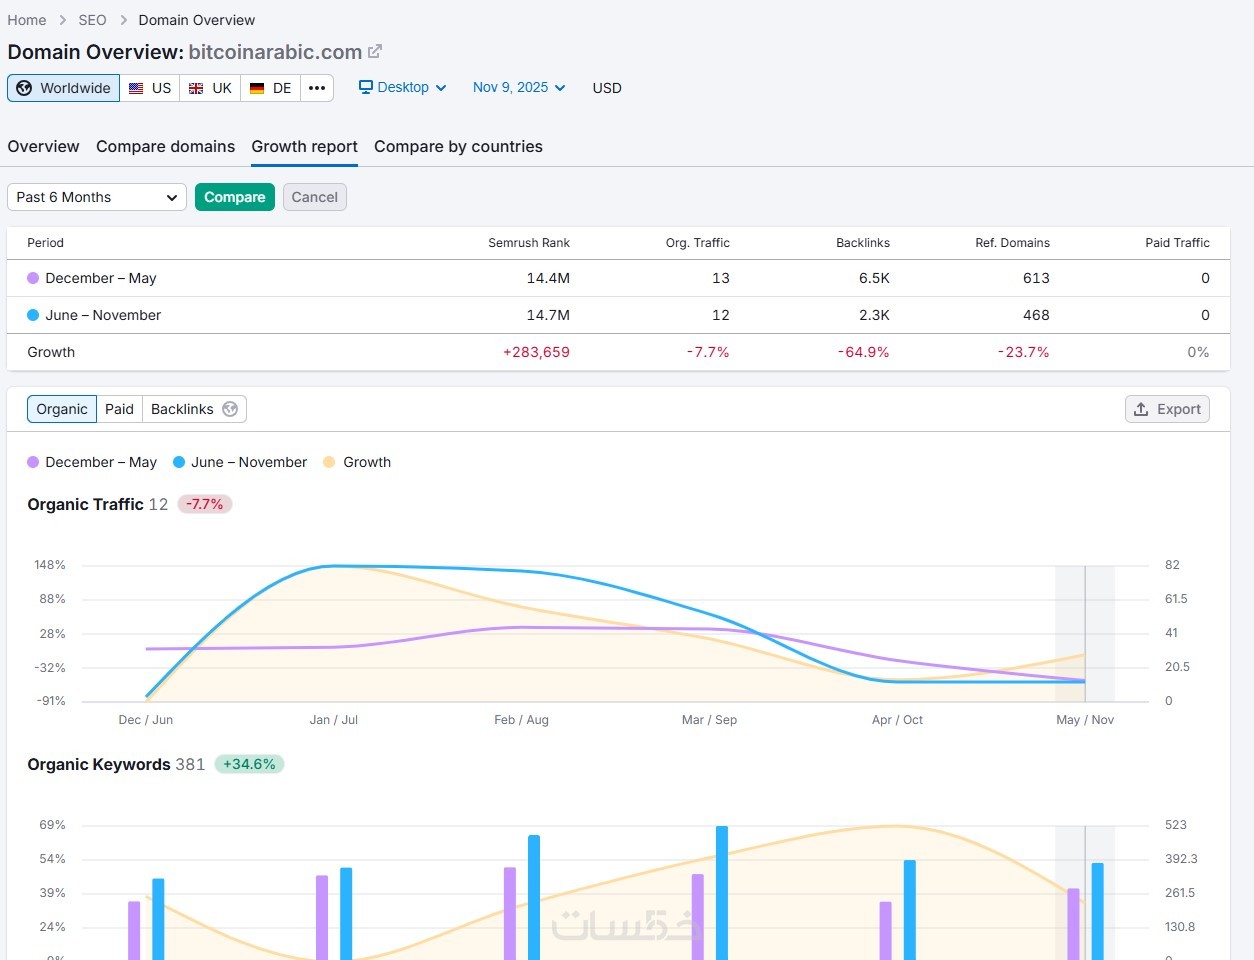This screenshot has height=960, width=1254.
Task: Click the Export button
Action: click(1167, 409)
